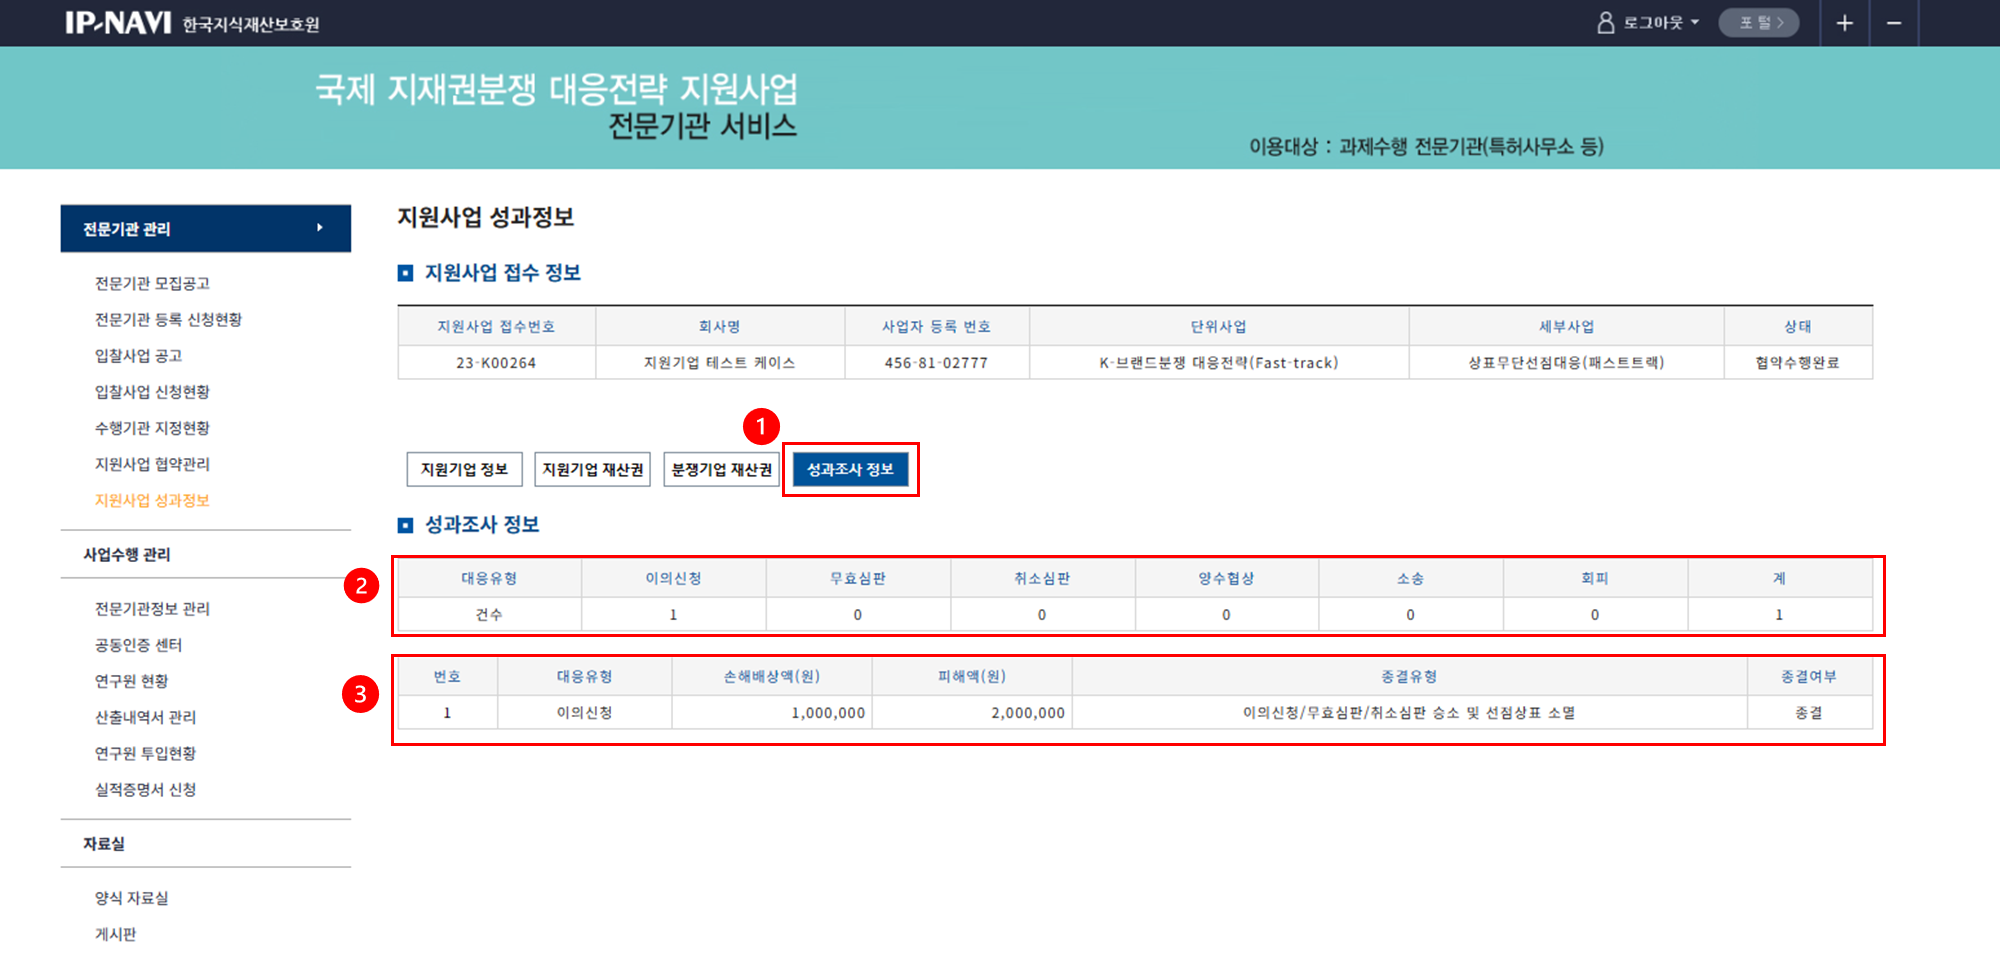Switch to 지원기업 정보 tab

tap(464, 469)
